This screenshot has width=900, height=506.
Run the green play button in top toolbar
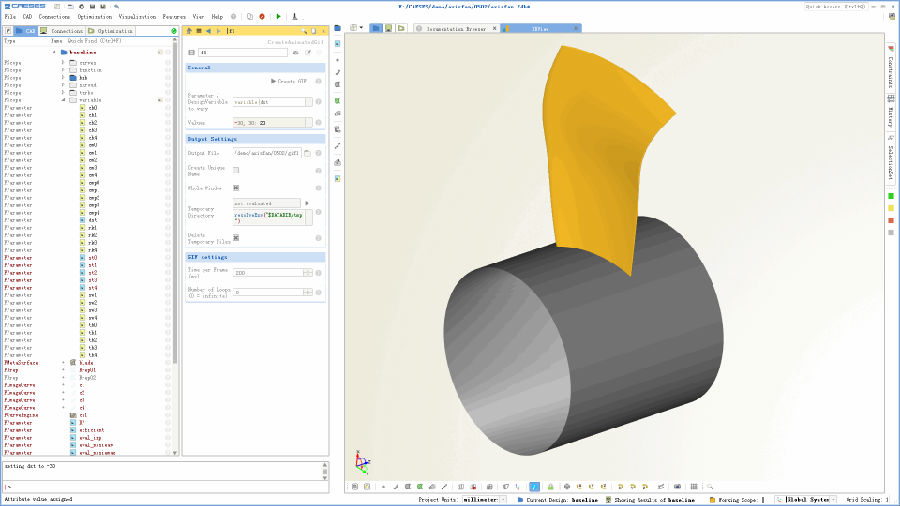[x=278, y=17]
